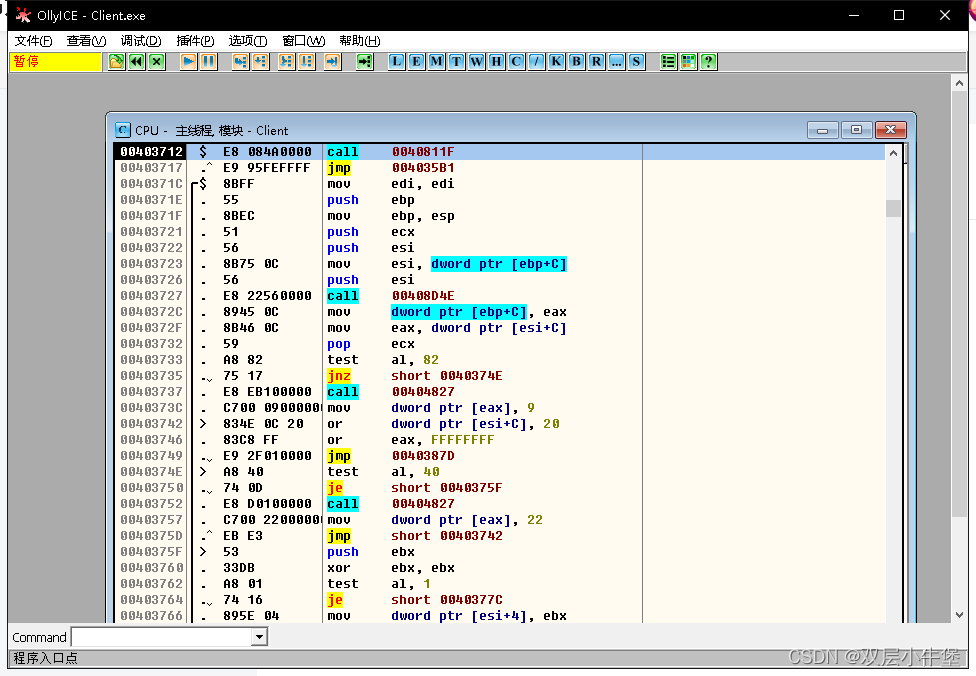Click the Help question mark icon
Image resolution: width=976 pixels, height=676 pixels.
[x=708, y=62]
